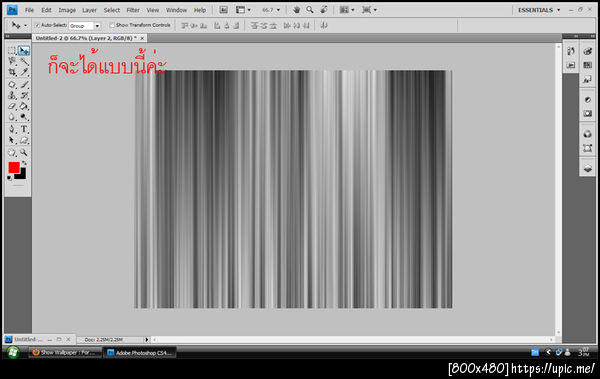Open the Masks panel icon
The width and height of the screenshot is (600, 379).
point(588,114)
